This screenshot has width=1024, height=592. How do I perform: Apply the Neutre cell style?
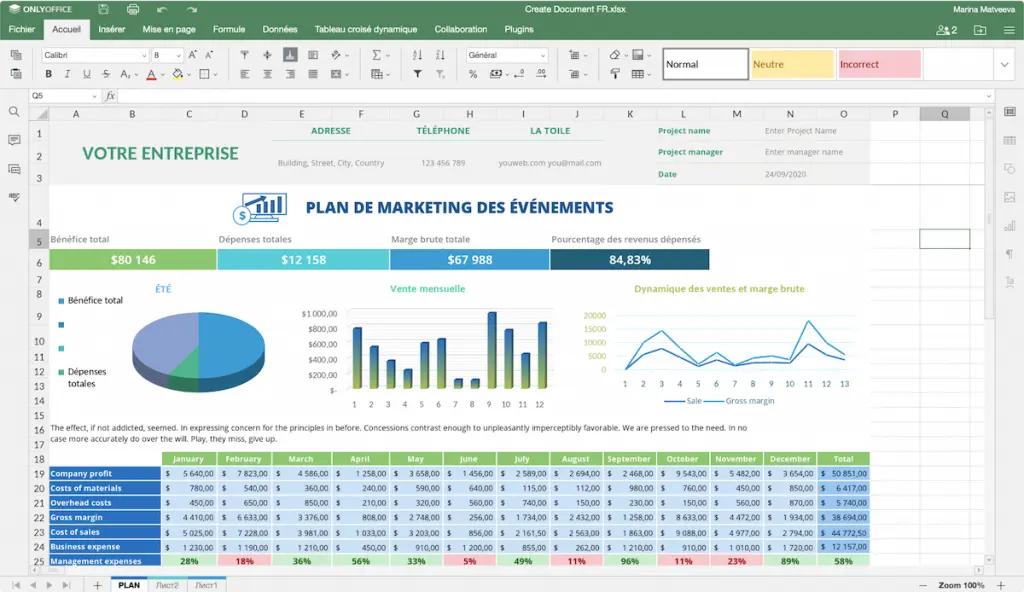(792, 64)
